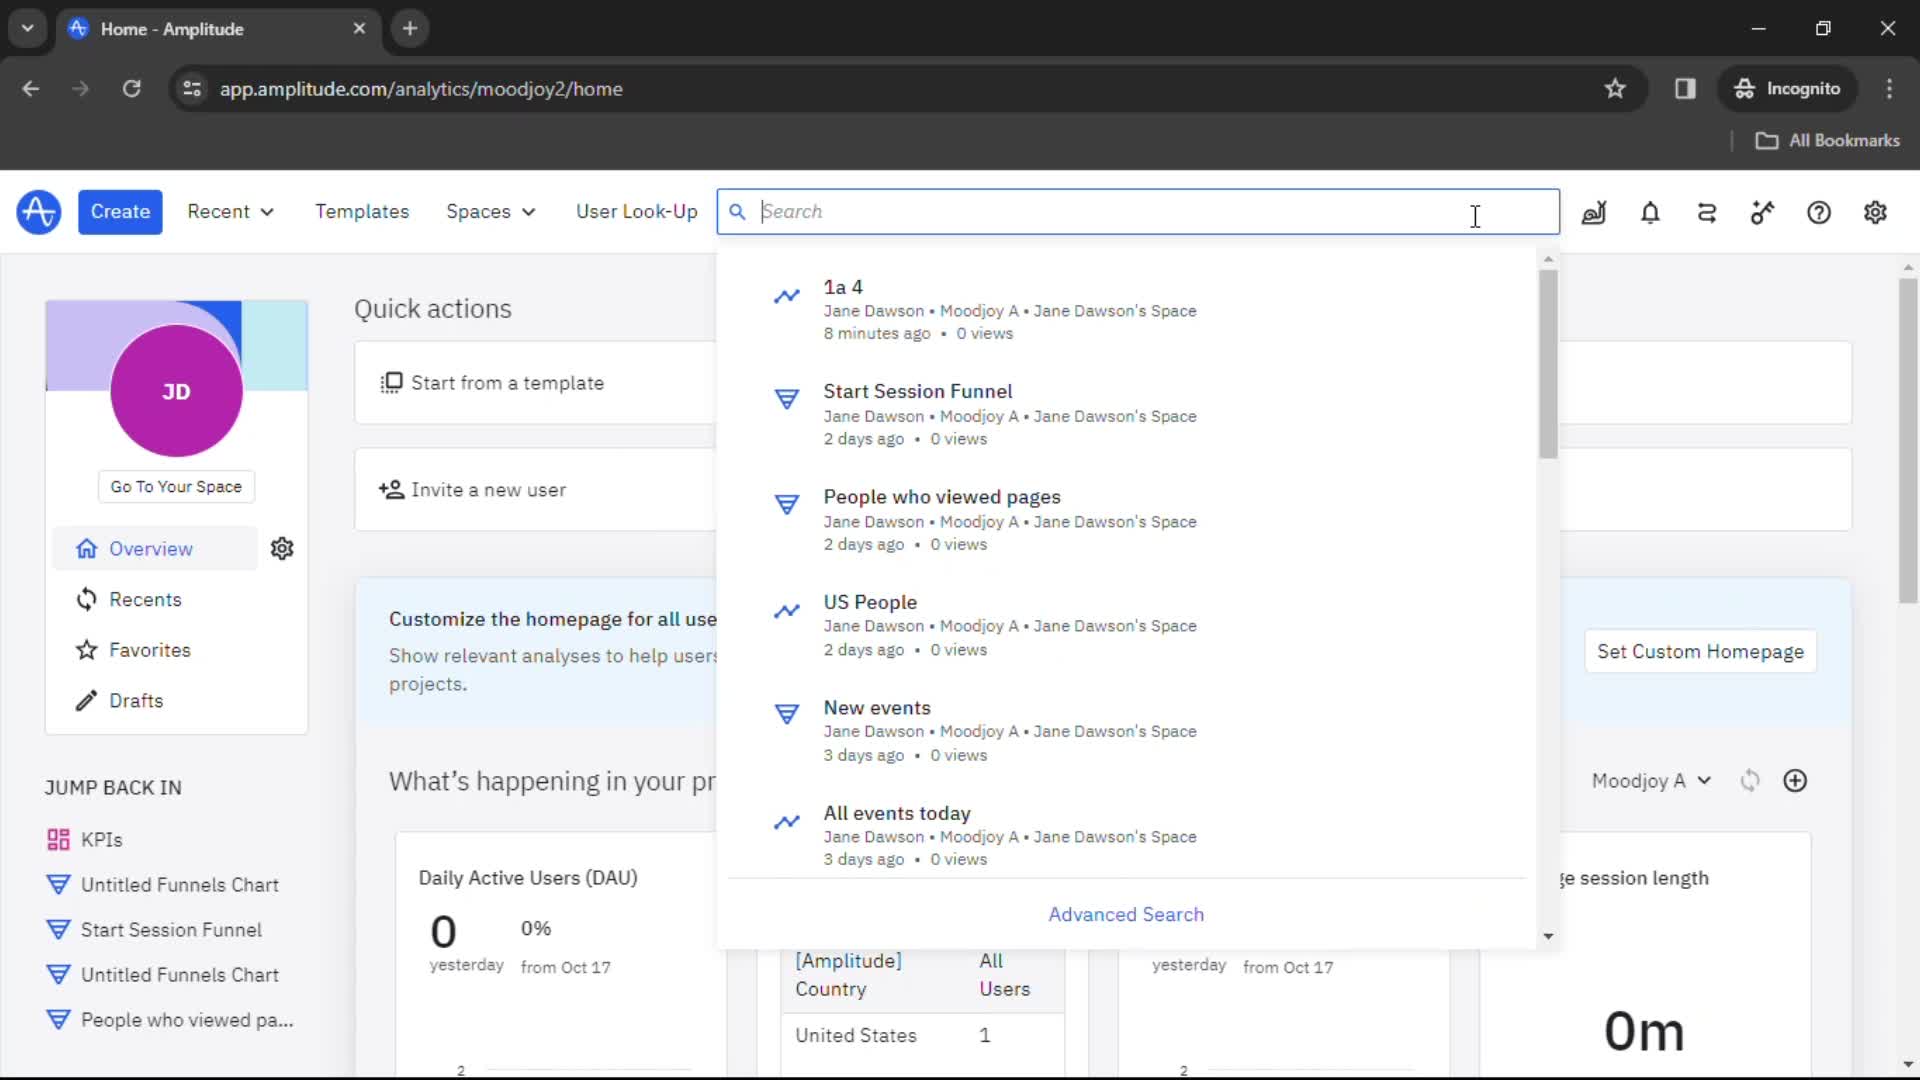
Task: Click line chart icon beside All events today
Action: click(787, 821)
